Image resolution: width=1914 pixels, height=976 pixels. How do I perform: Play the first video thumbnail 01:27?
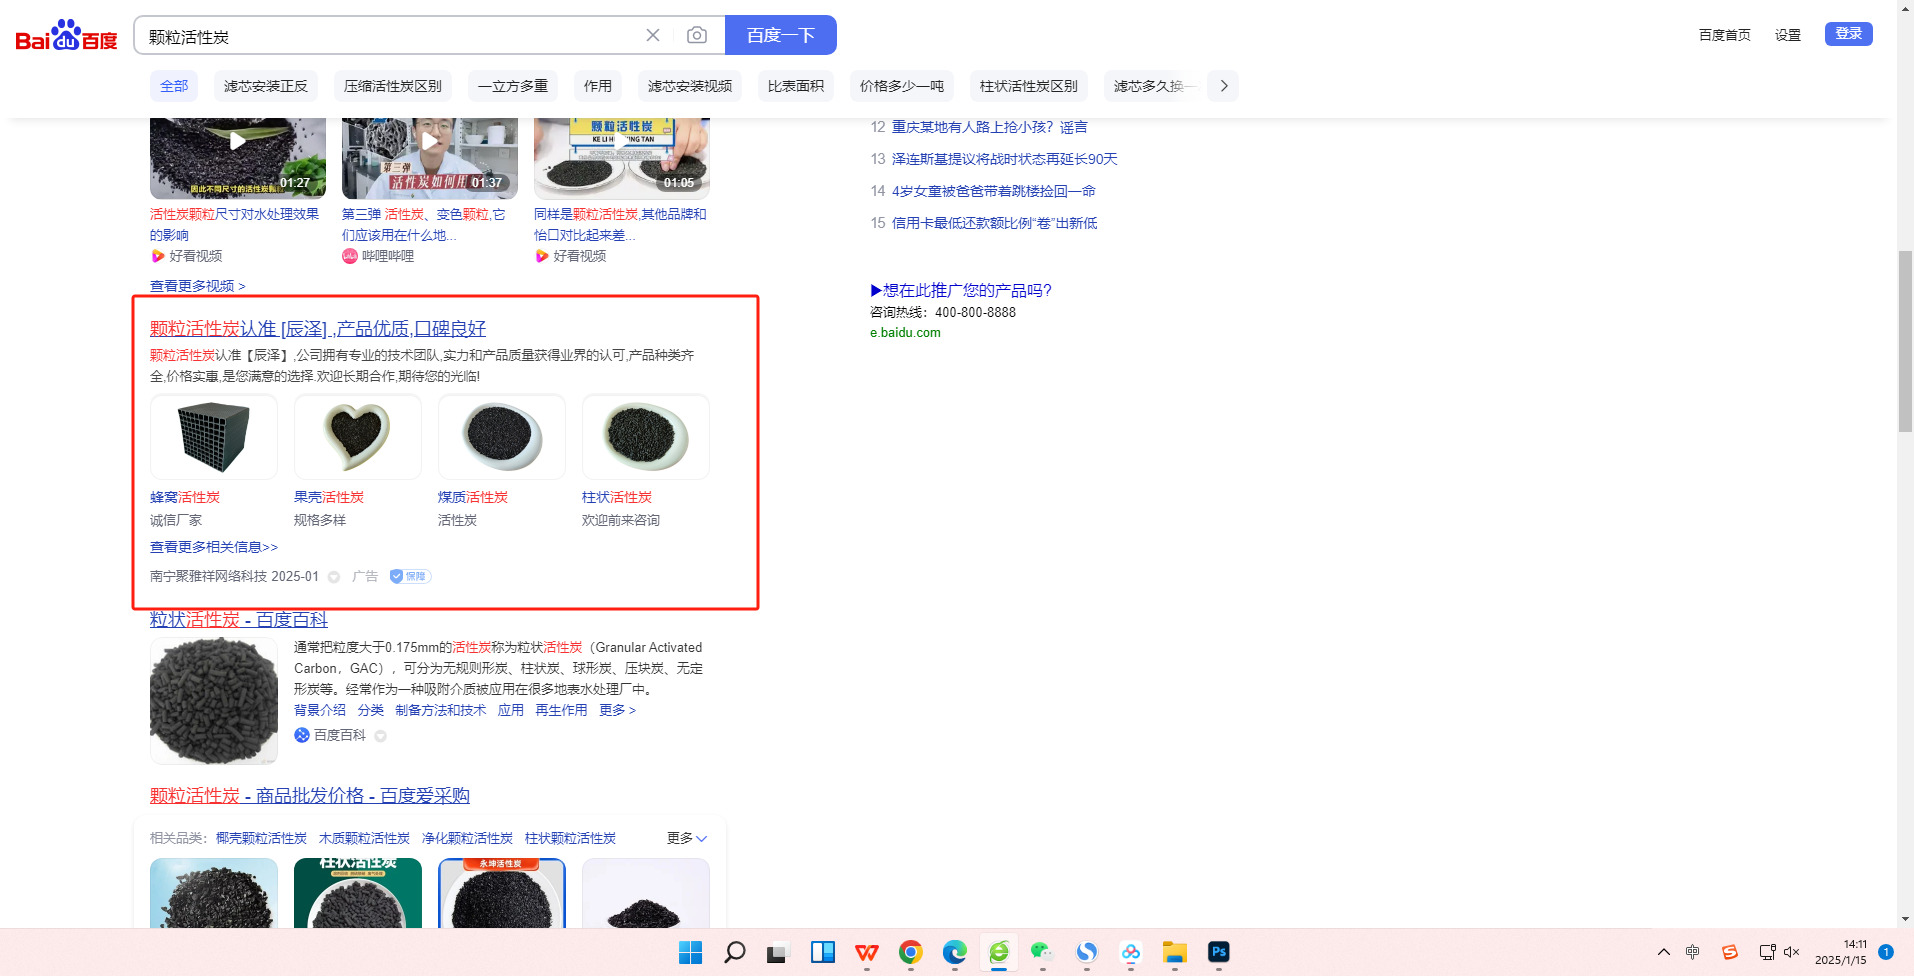click(x=237, y=143)
